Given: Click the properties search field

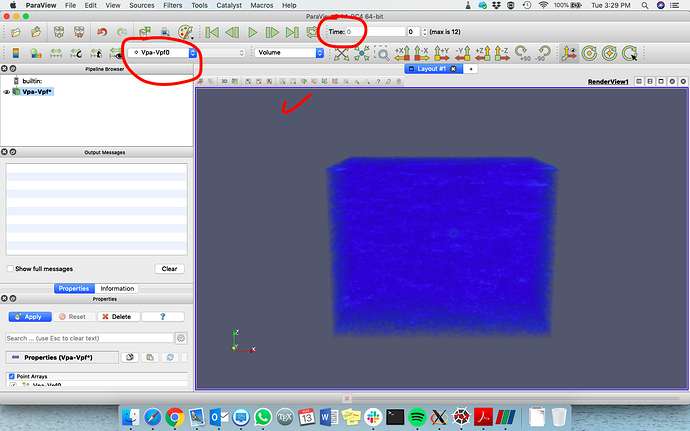Looking at the screenshot, I should pyautogui.click(x=89, y=338).
